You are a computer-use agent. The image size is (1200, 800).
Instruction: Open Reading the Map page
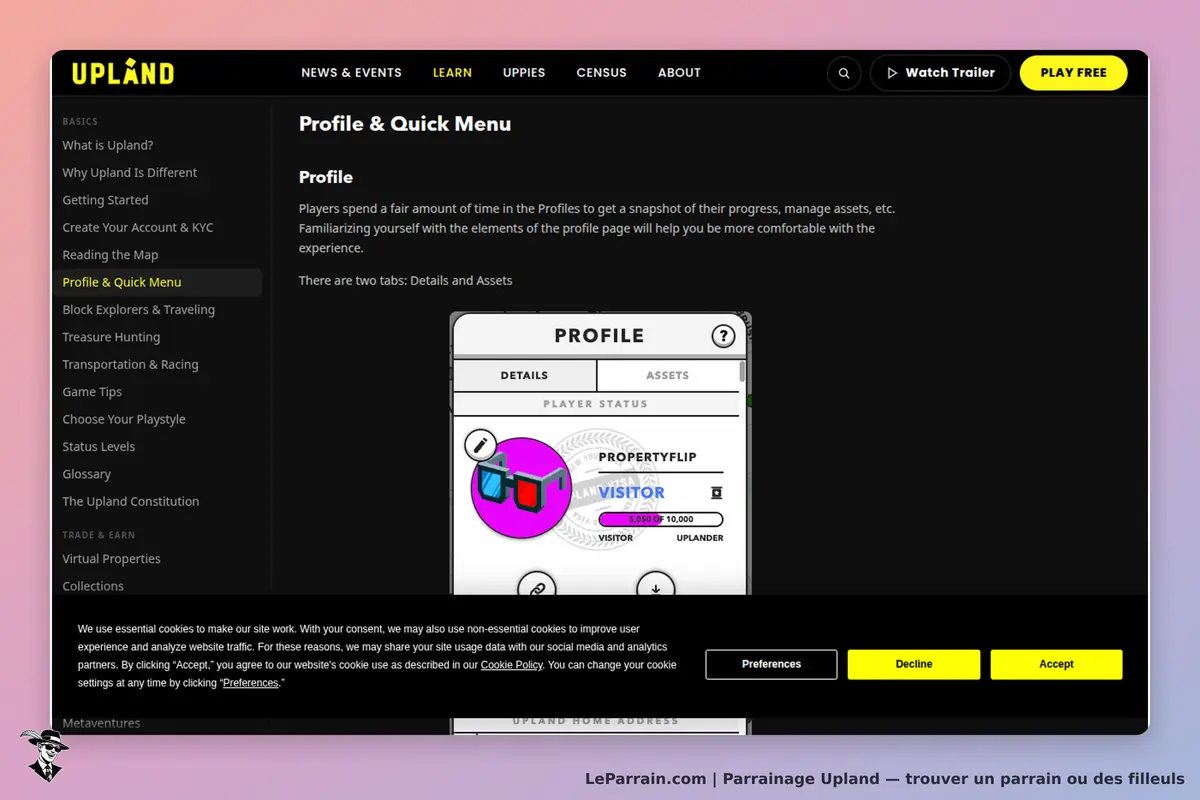click(110, 255)
